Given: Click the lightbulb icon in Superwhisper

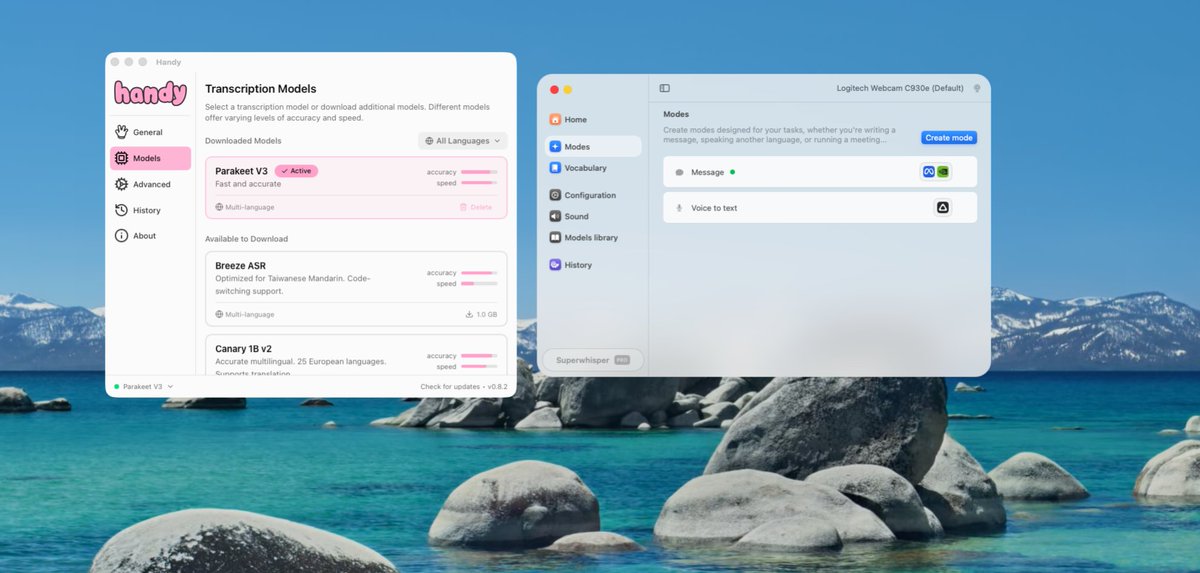Looking at the screenshot, I should tap(977, 88).
